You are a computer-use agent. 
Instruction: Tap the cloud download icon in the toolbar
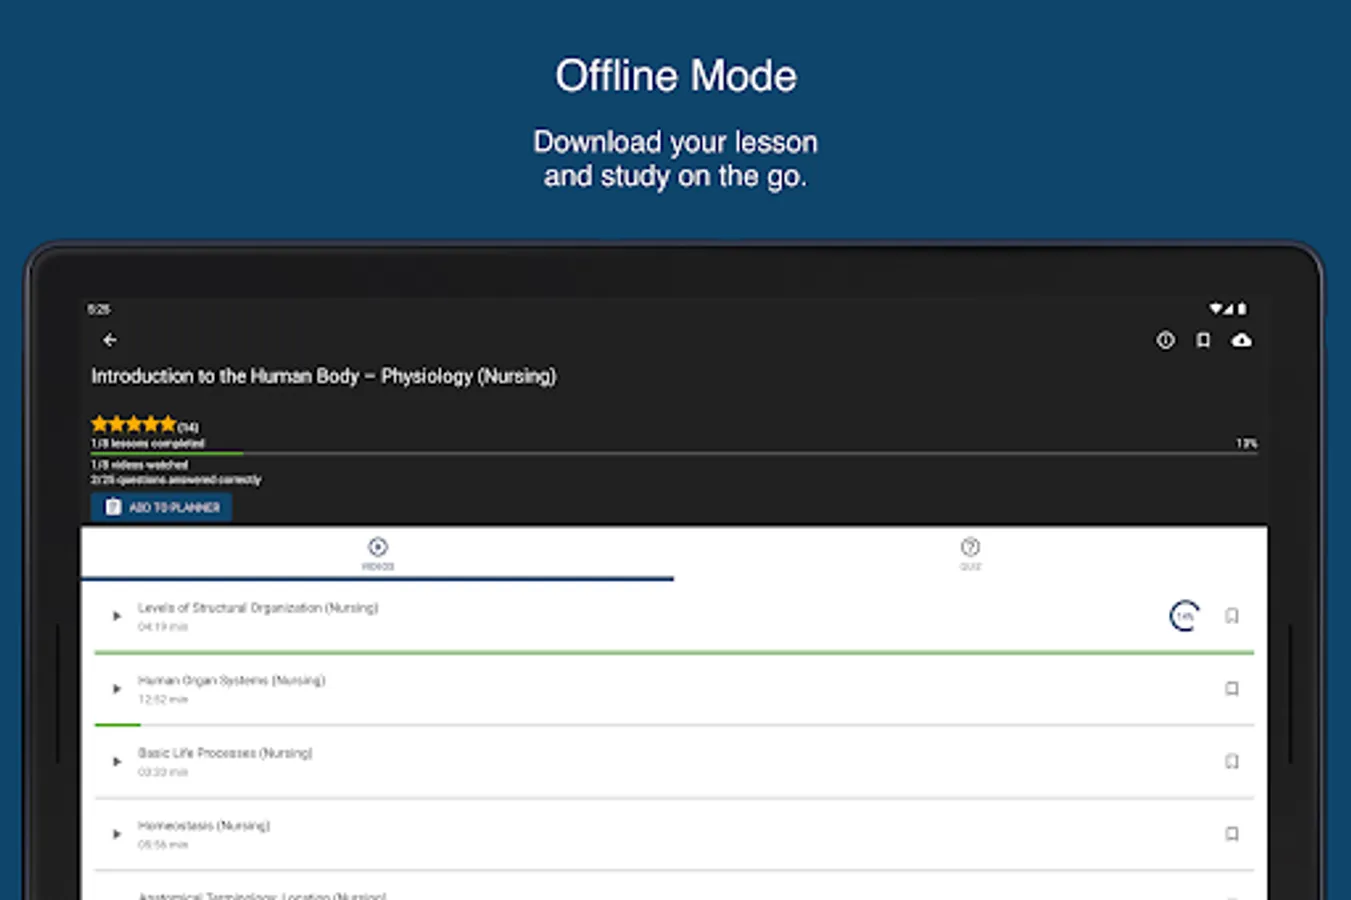click(x=1240, y=340)
